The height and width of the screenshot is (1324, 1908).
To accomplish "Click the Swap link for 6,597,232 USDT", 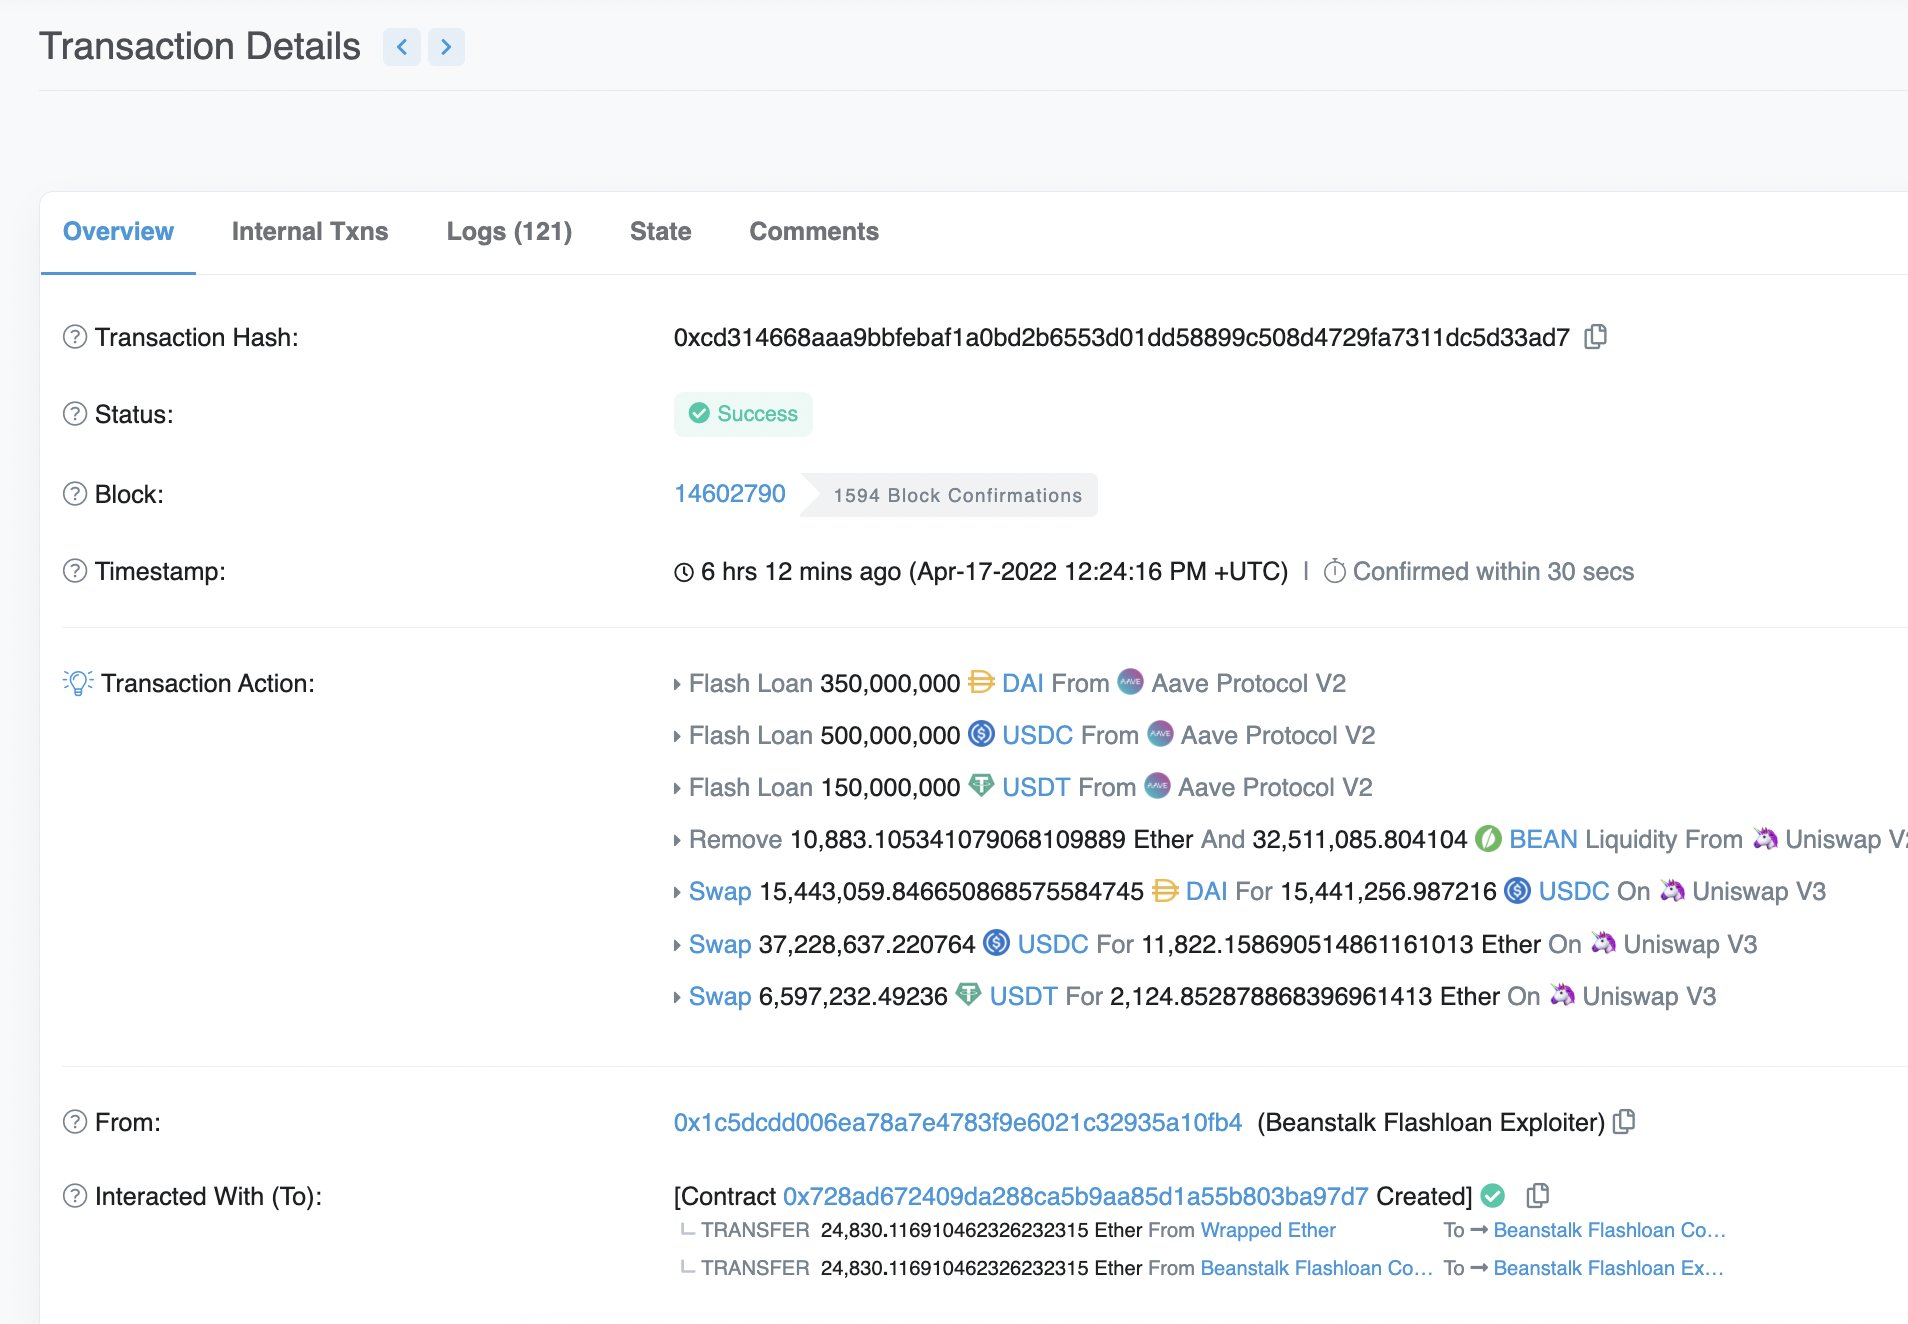I will 720,996.
